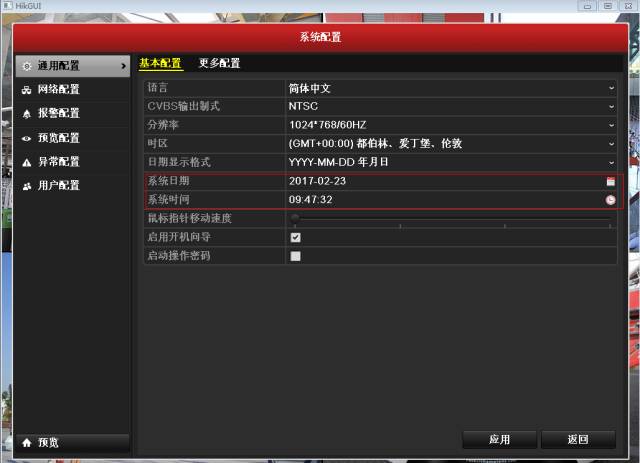Click the 鼠标指针移动速度 slider track

450,218
